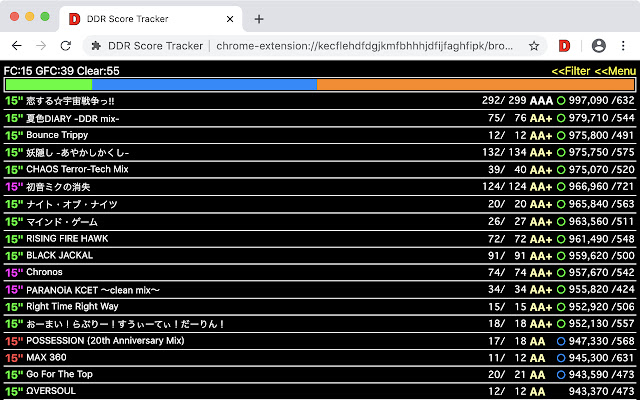Click the green circle on the Chronos row
The width and height of the screenshot is (640, 400).
(x=561, y=273)
